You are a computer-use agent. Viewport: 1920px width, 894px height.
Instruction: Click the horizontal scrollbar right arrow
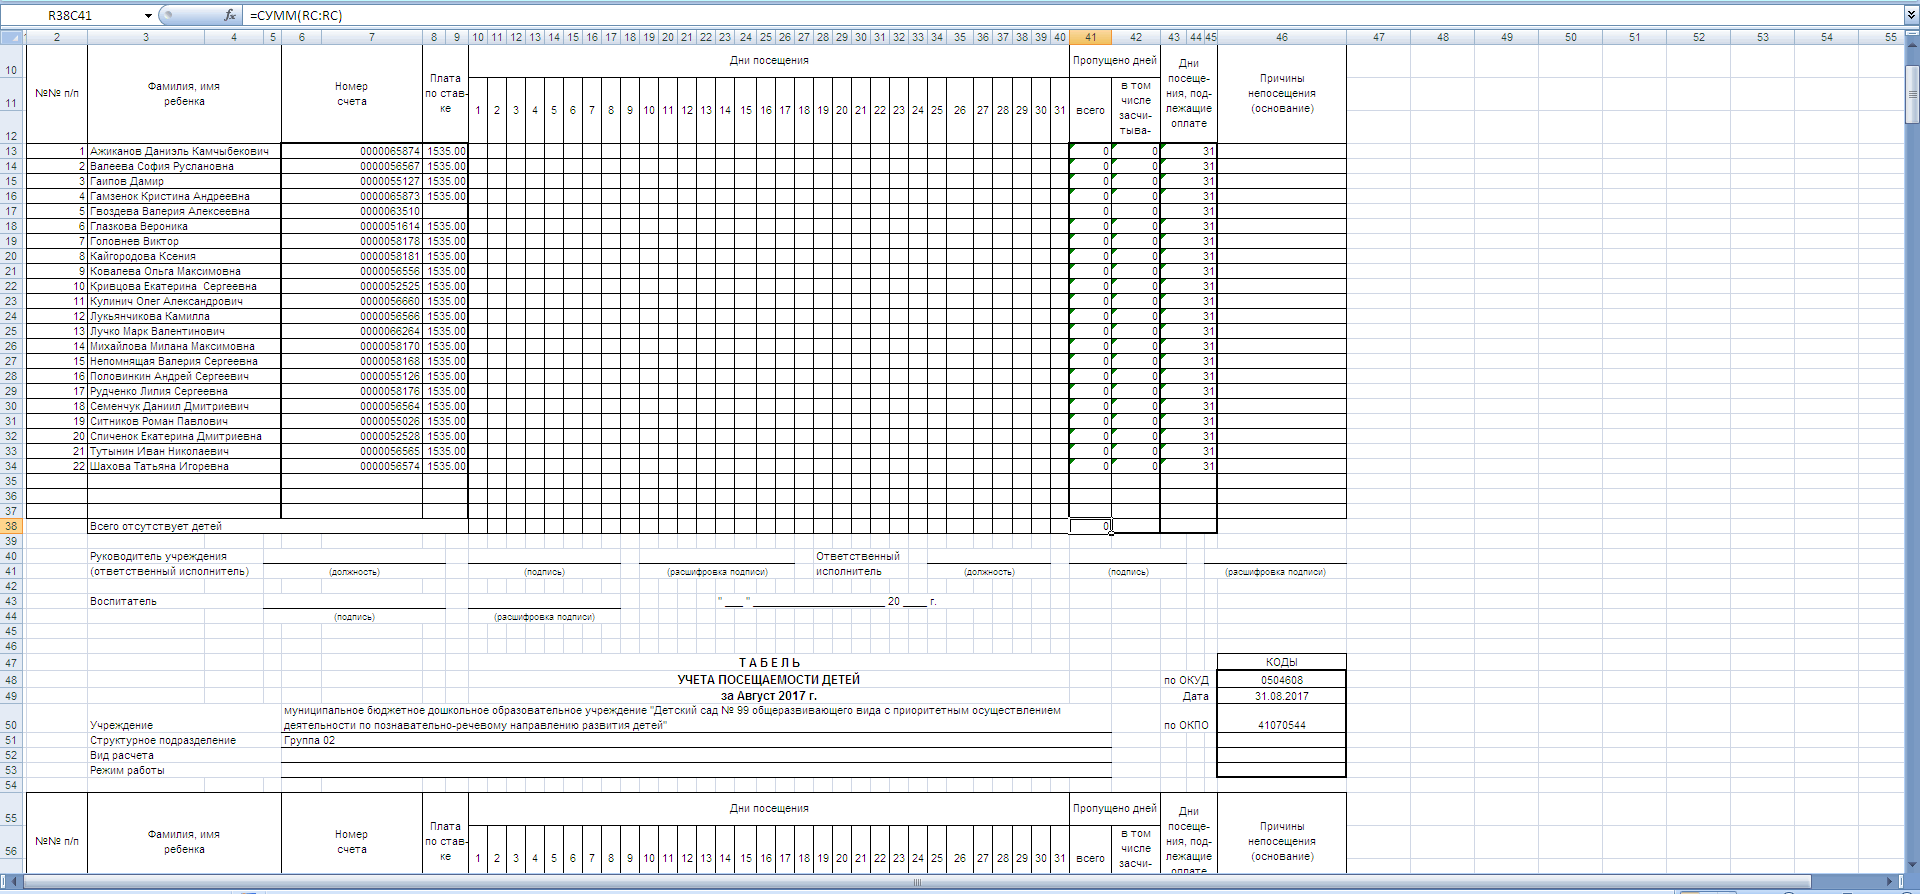(1889, 882)
